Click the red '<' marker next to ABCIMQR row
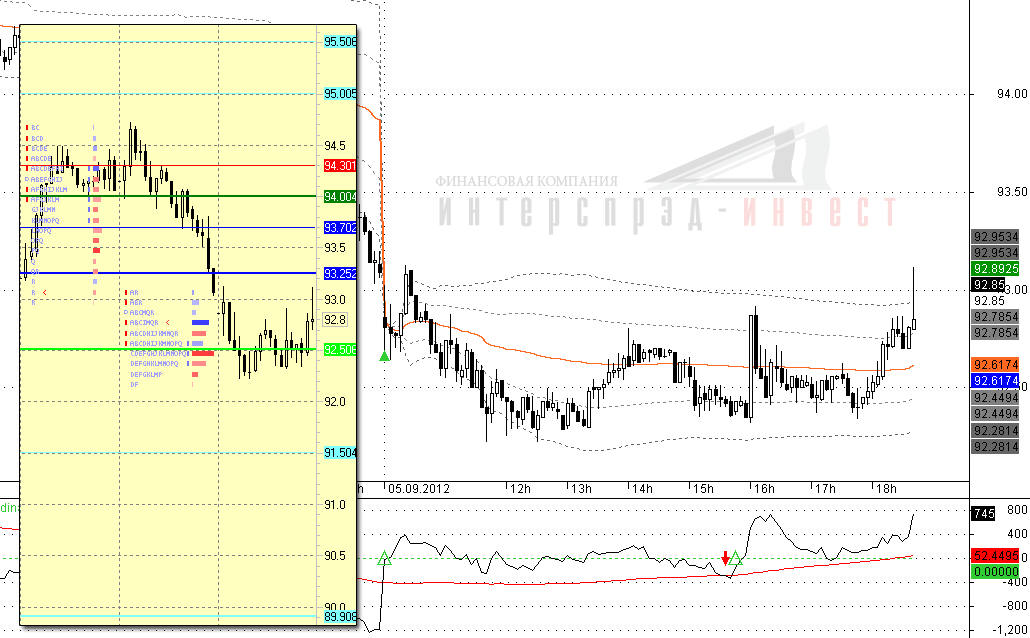Viewport: 1030px width, 638px height. pyautogui.click(x=168, y=323)
